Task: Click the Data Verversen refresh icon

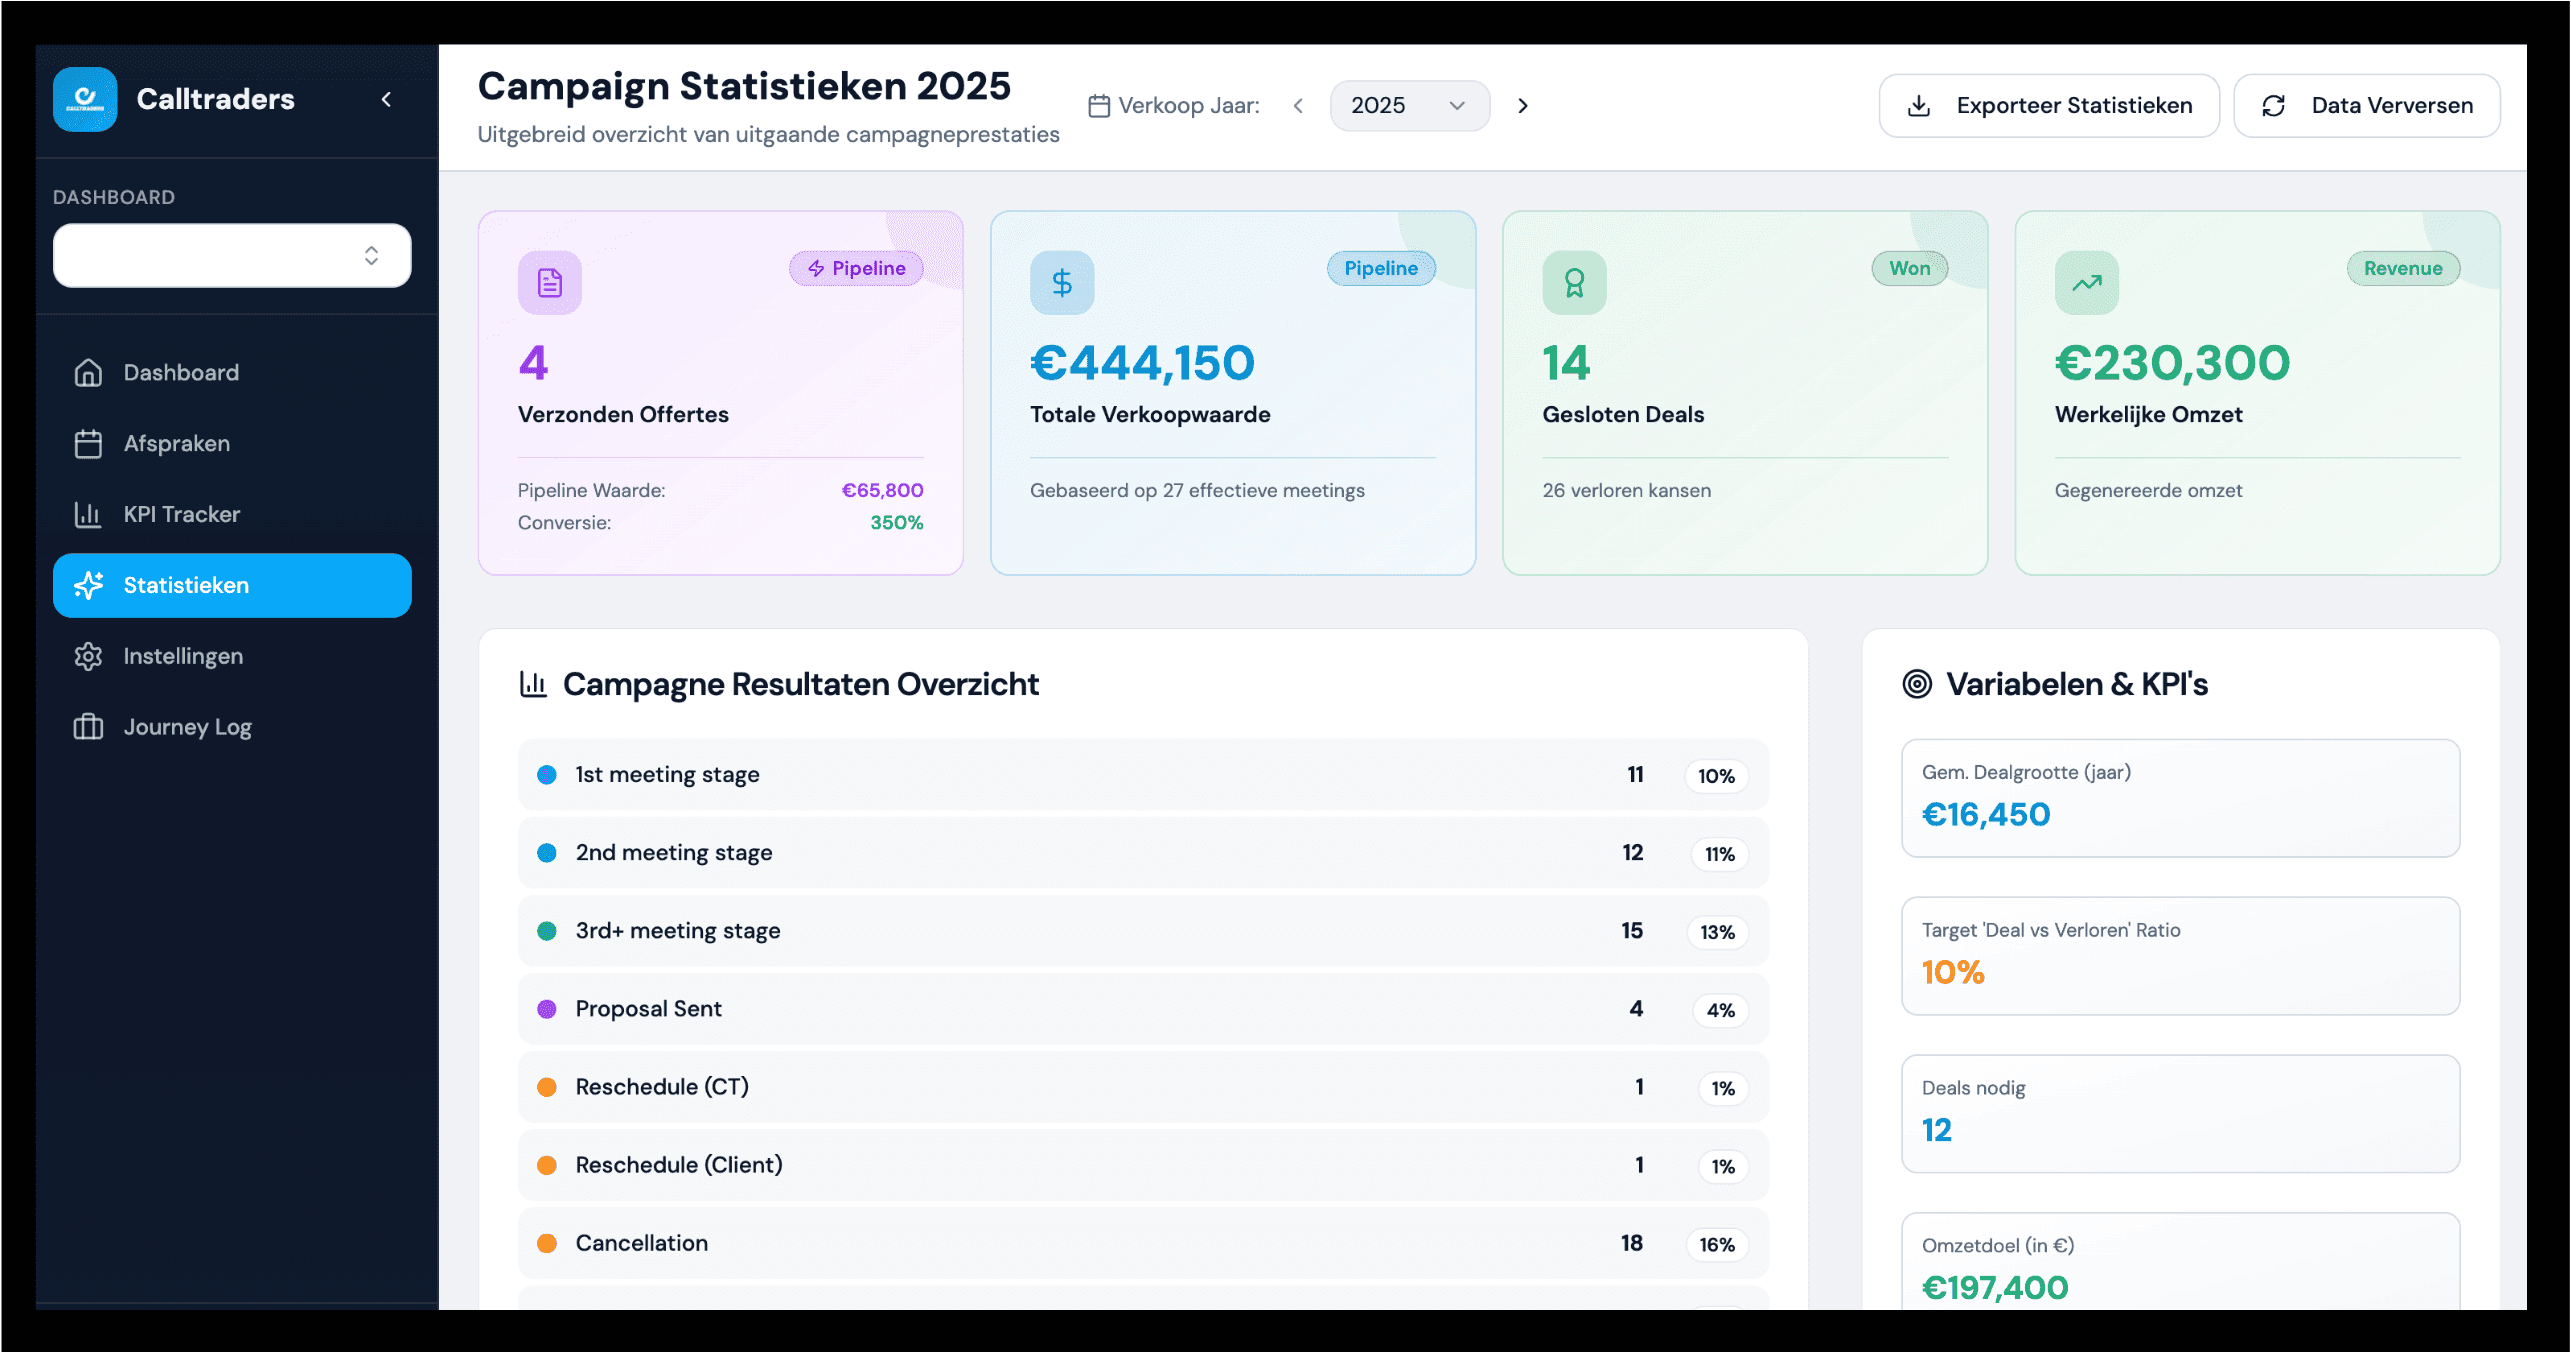Action: [2274, 105]
